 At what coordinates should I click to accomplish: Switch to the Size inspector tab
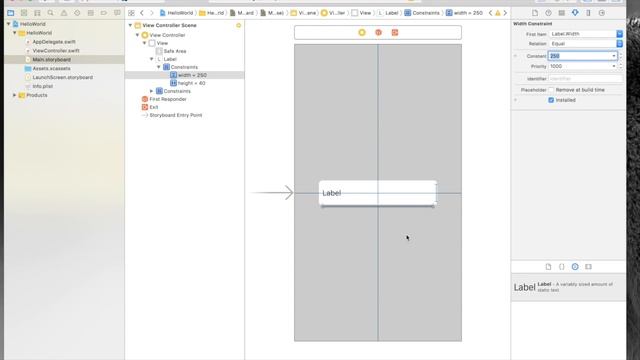point(588,13)
